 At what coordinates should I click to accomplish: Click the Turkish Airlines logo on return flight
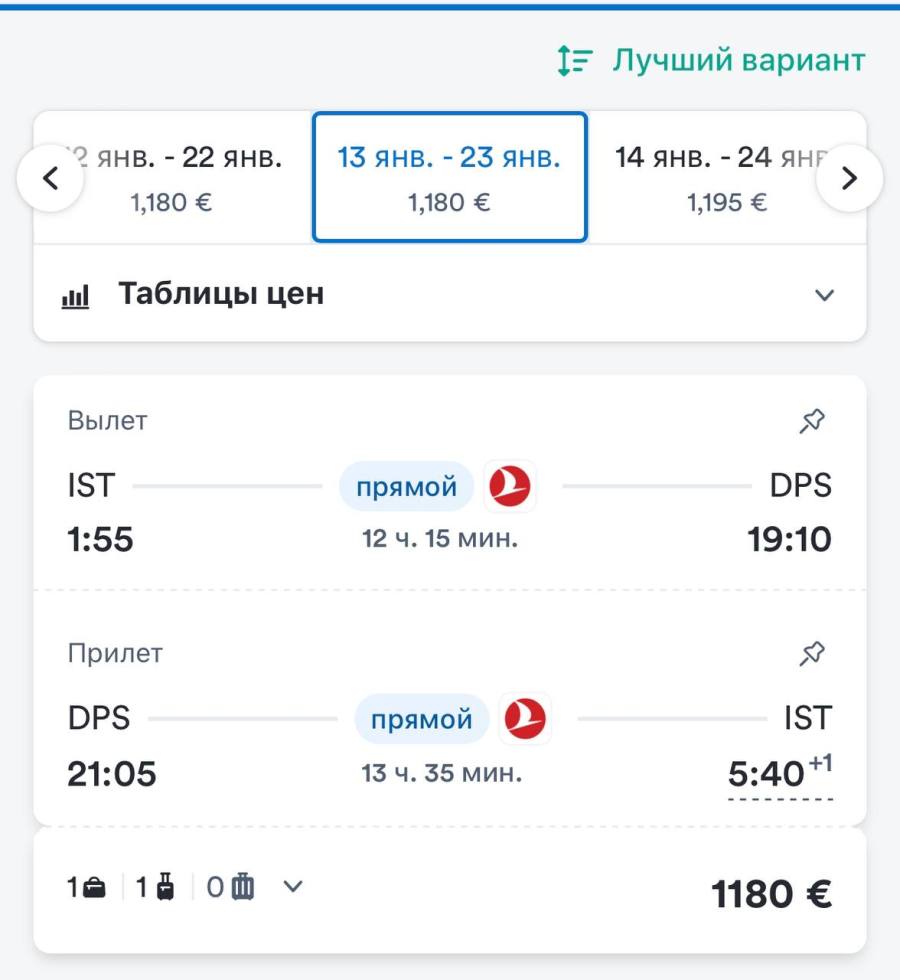tap(525, 719)
